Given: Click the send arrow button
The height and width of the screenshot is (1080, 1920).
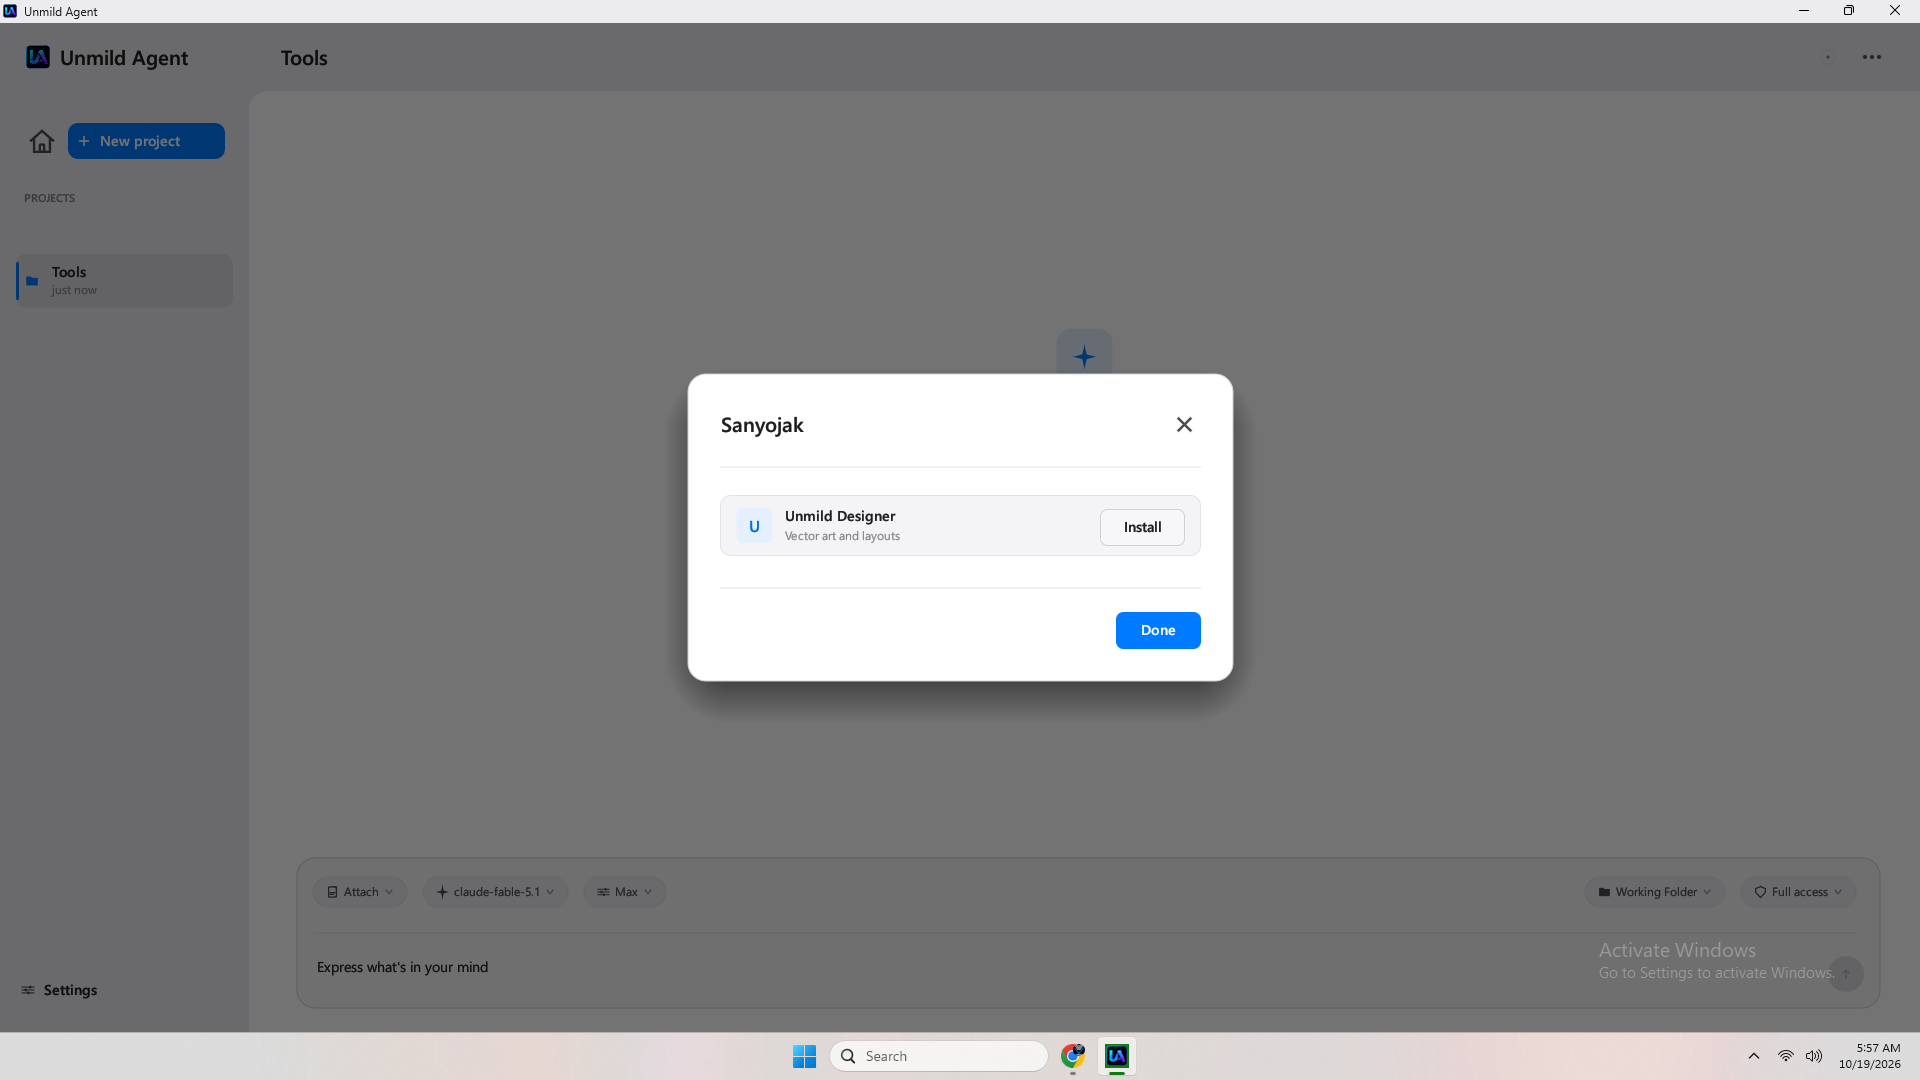Looking at the screenshot, I should tap(1846, 974).
